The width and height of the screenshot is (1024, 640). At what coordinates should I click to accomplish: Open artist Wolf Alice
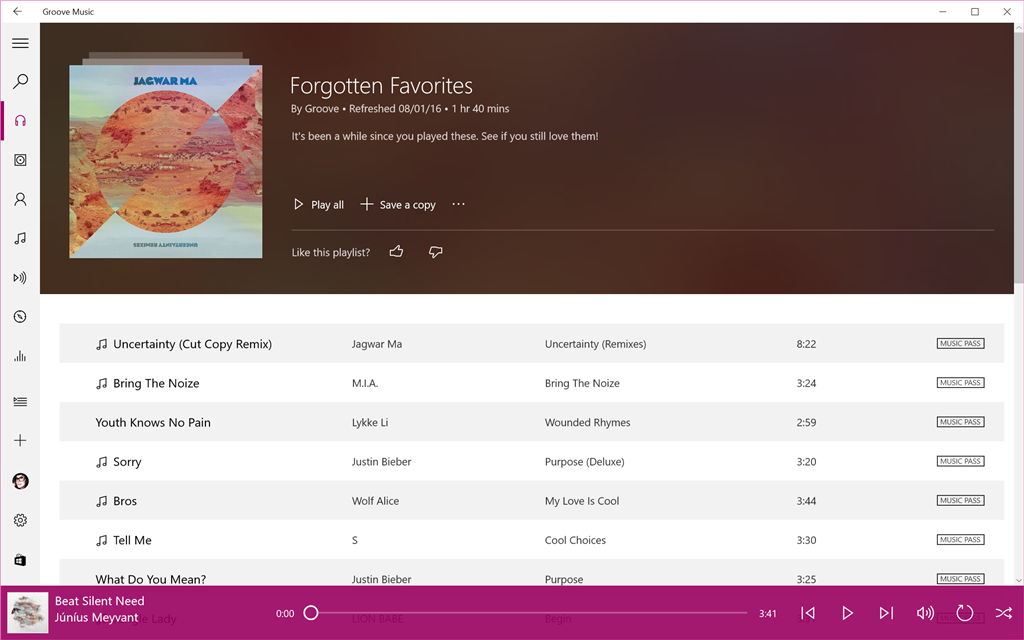(375, 501)
